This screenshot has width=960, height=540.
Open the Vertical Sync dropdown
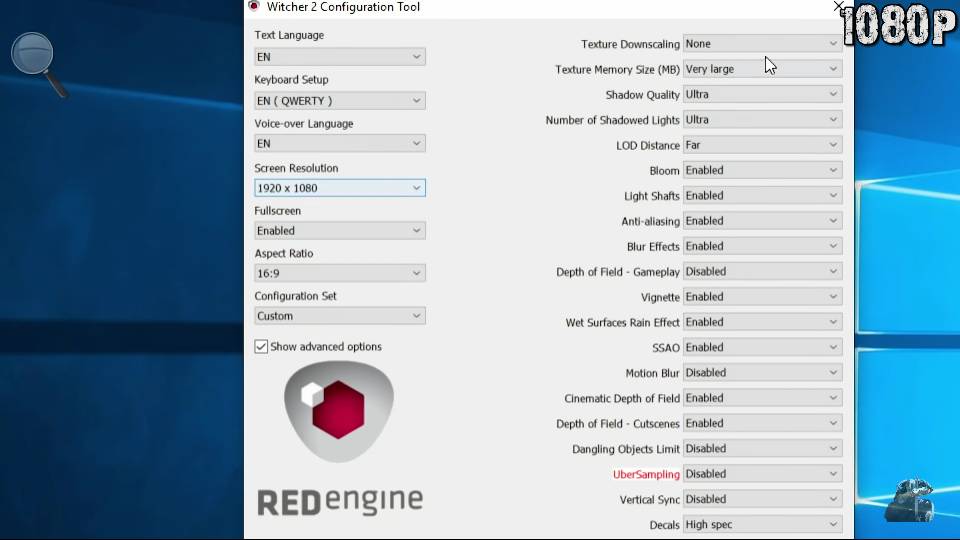click(762, 499)
